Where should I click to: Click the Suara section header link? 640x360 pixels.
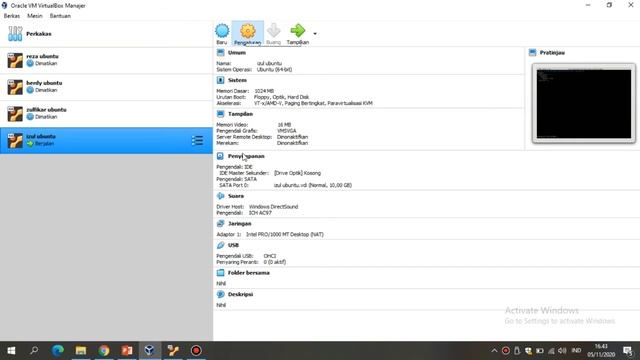click(236, 196)
